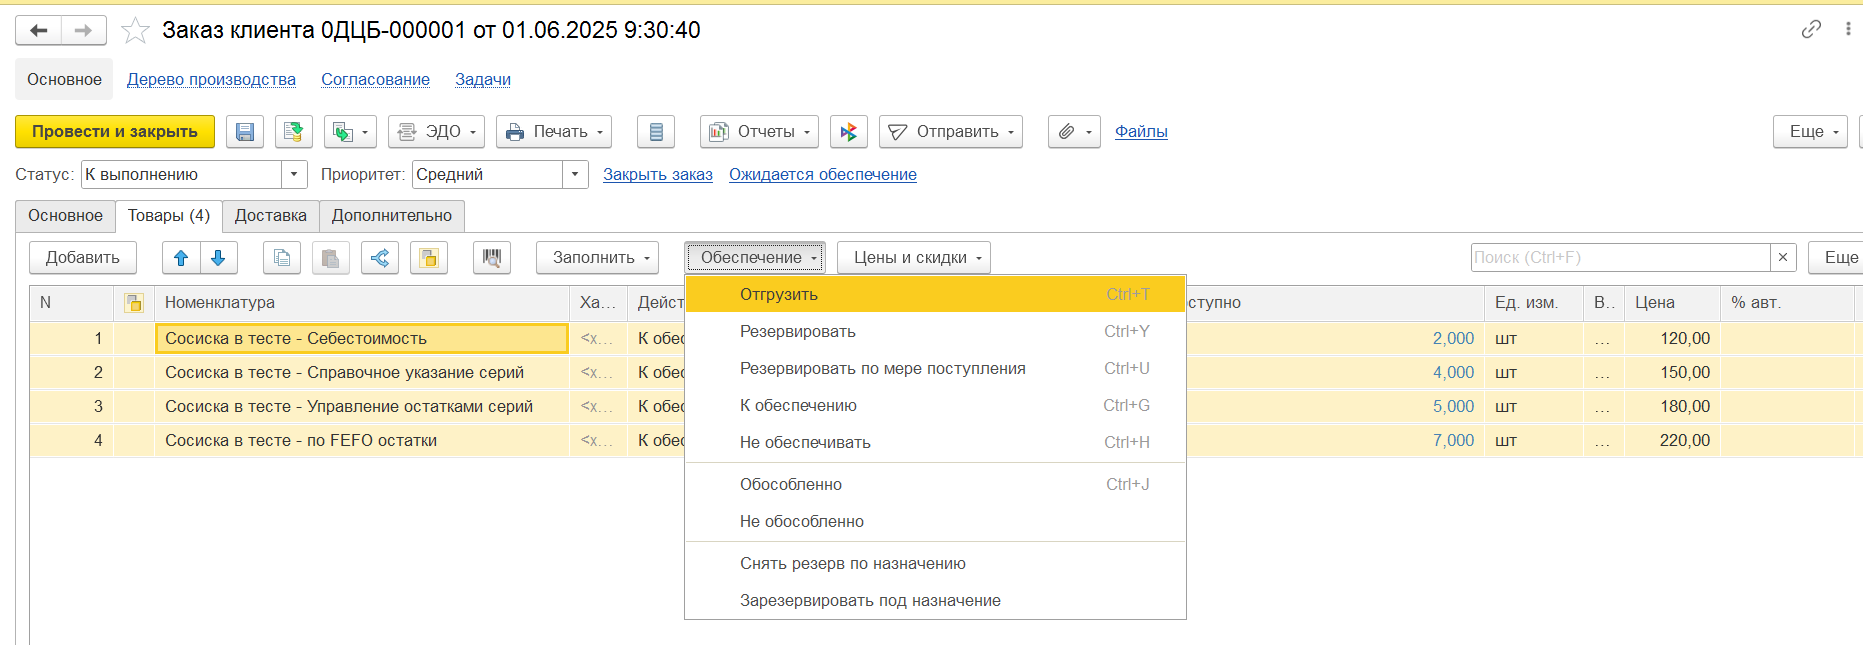Image resolution: width=1863 pixels, height=645 pixels.
Task: Expand the Цены и скидки dropdown
Action: tap(913, 258)
